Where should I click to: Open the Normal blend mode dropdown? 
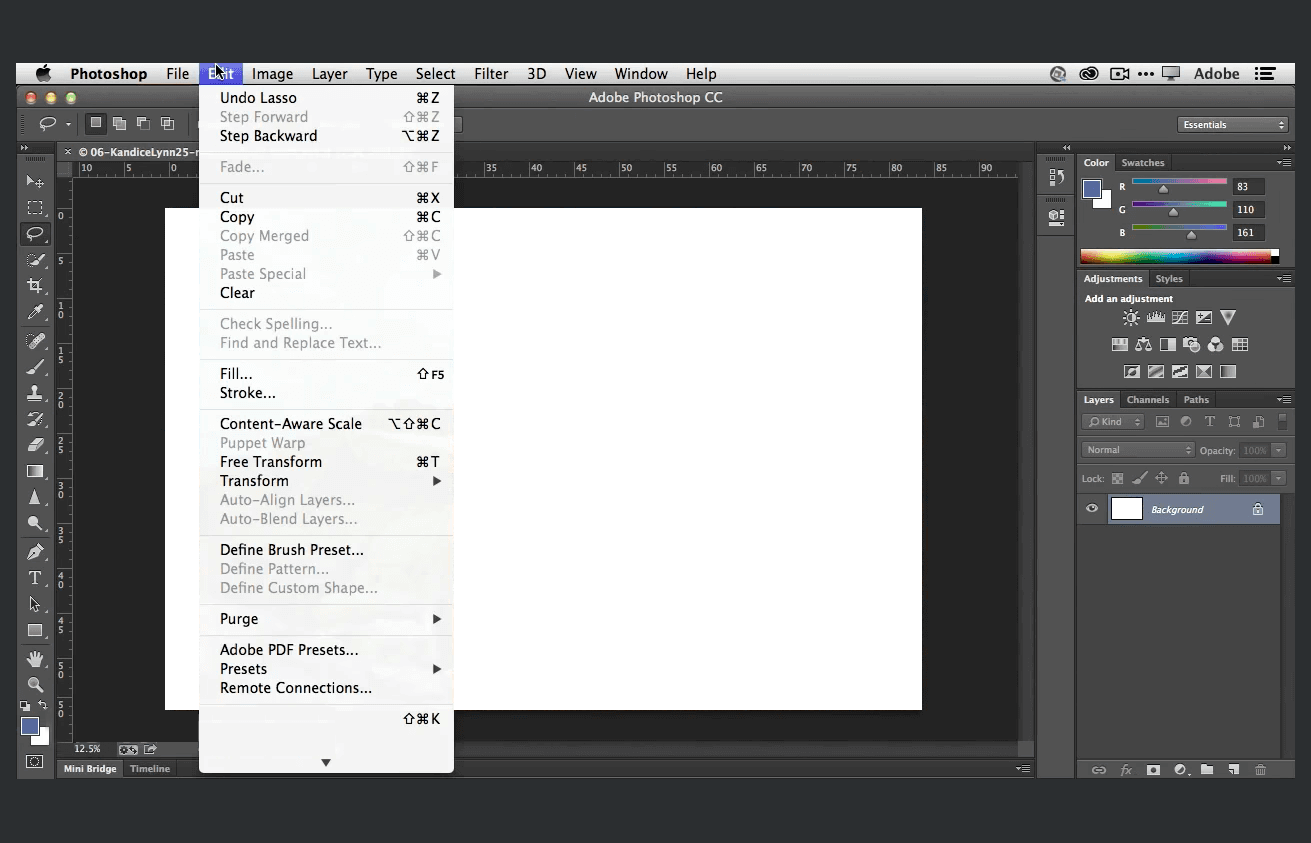pos(1138,450)
